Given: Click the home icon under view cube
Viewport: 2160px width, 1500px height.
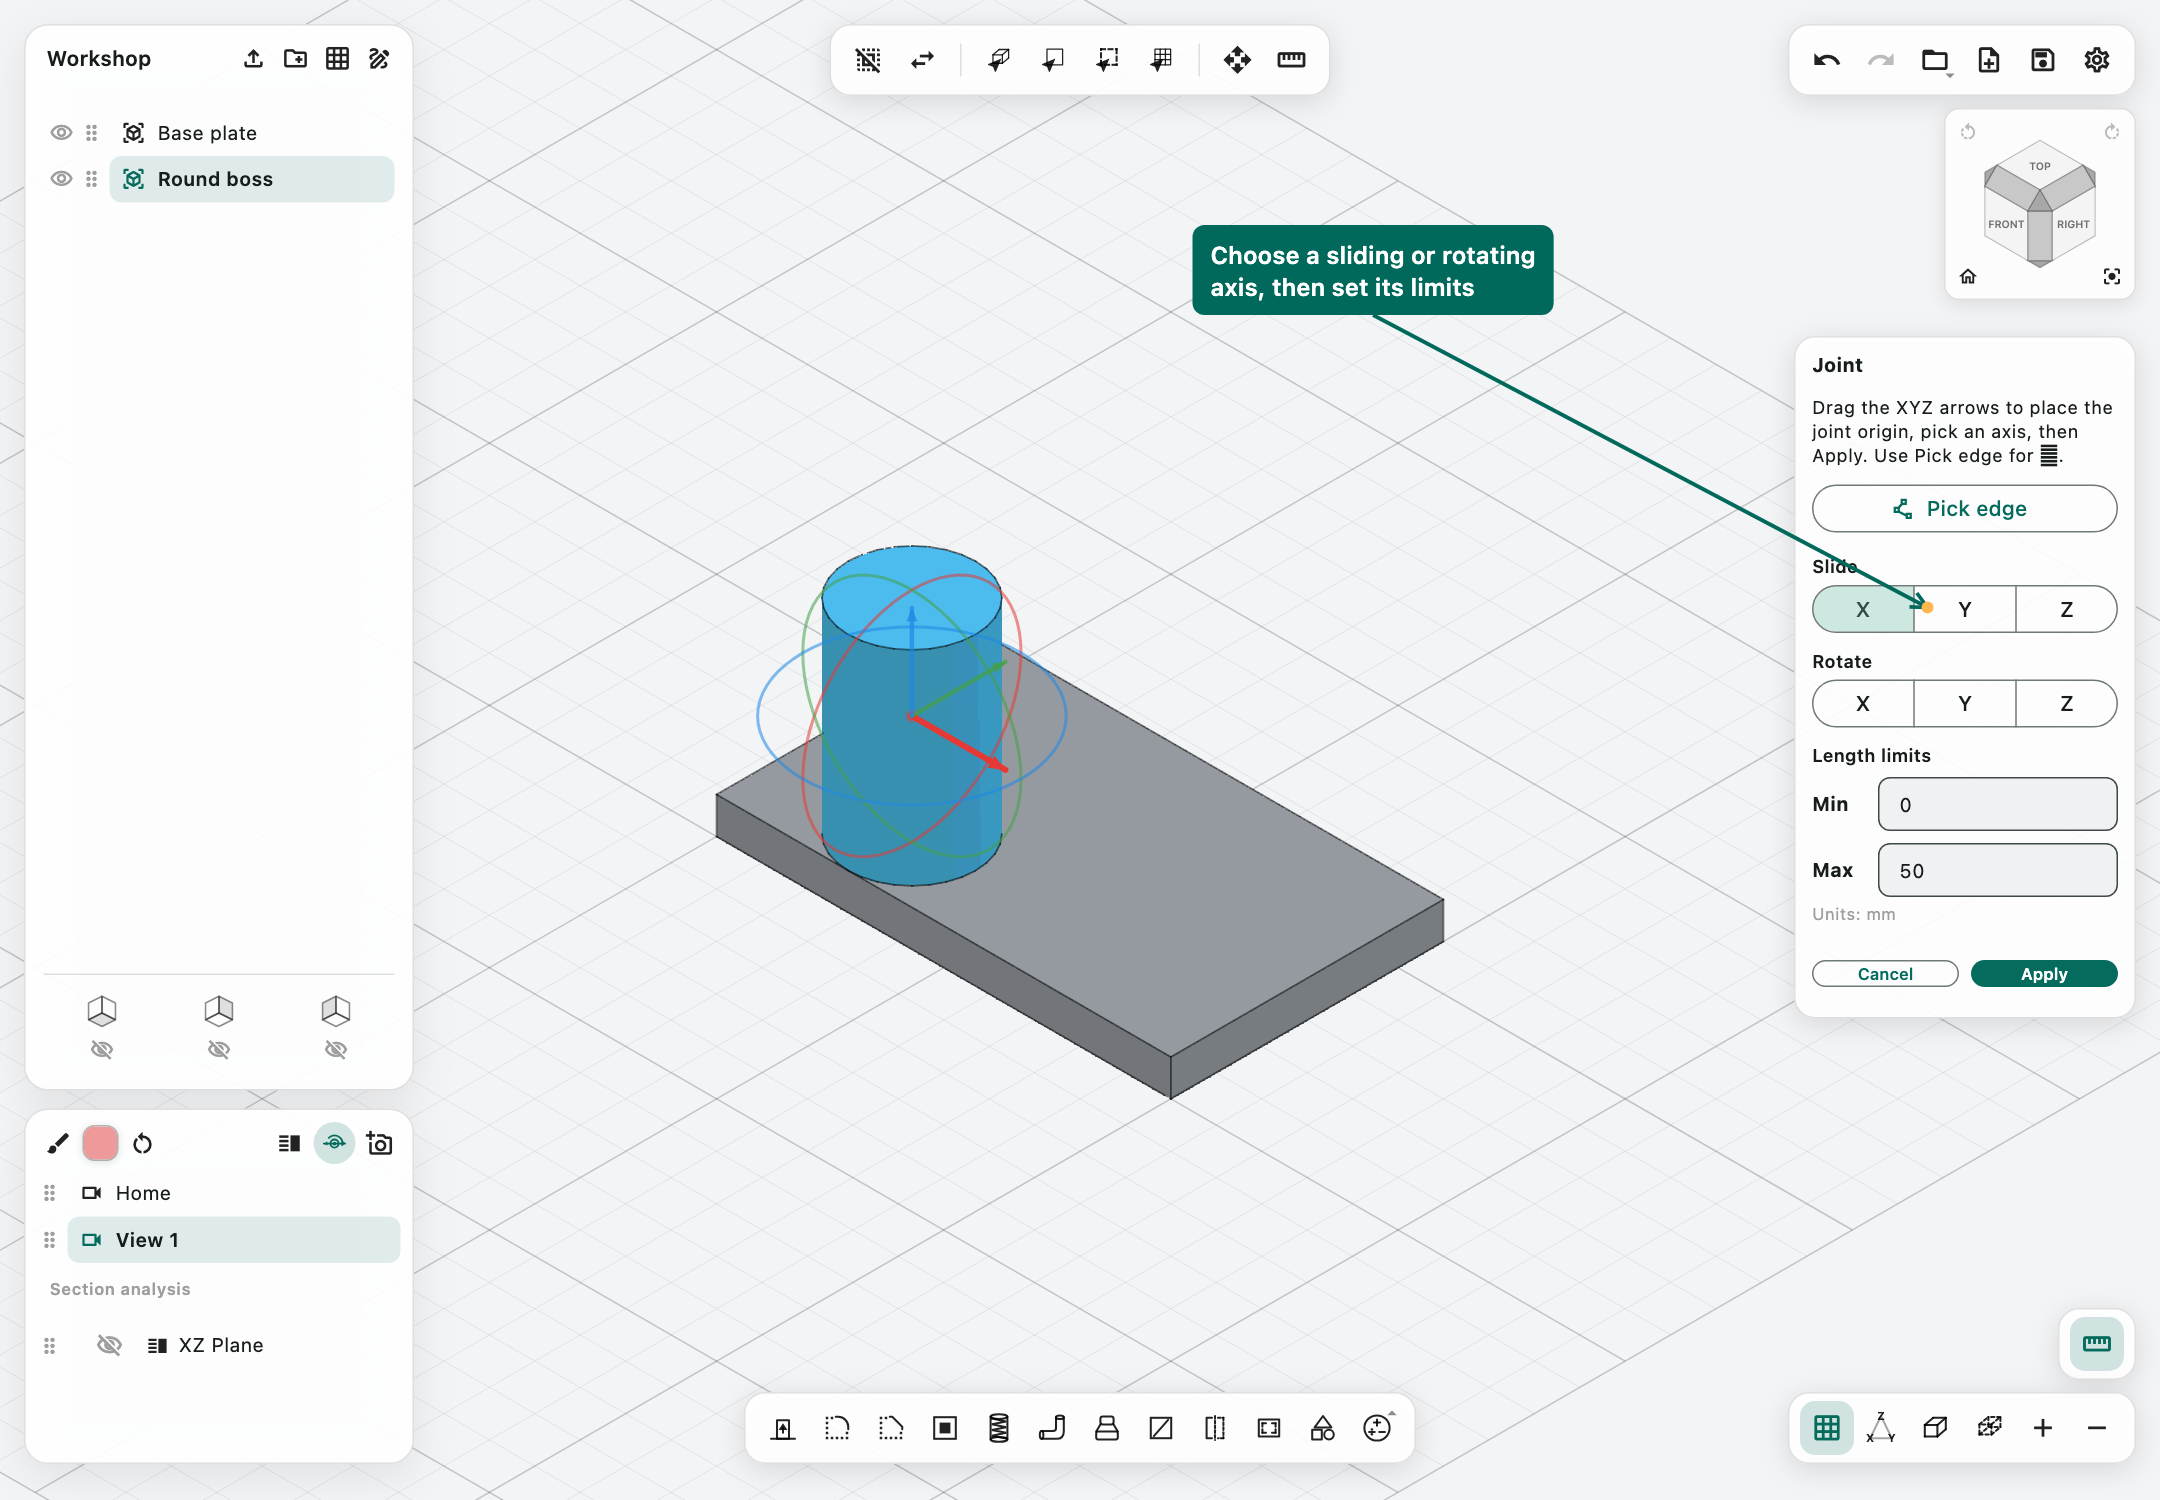Looking at the screenshot, I should click(1968, 277).
